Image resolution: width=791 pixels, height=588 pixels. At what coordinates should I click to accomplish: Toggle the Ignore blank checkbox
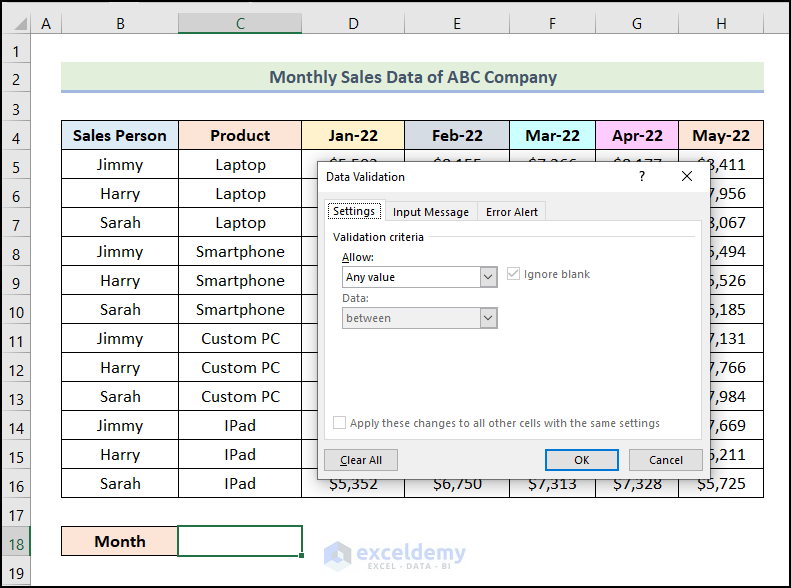514,274
